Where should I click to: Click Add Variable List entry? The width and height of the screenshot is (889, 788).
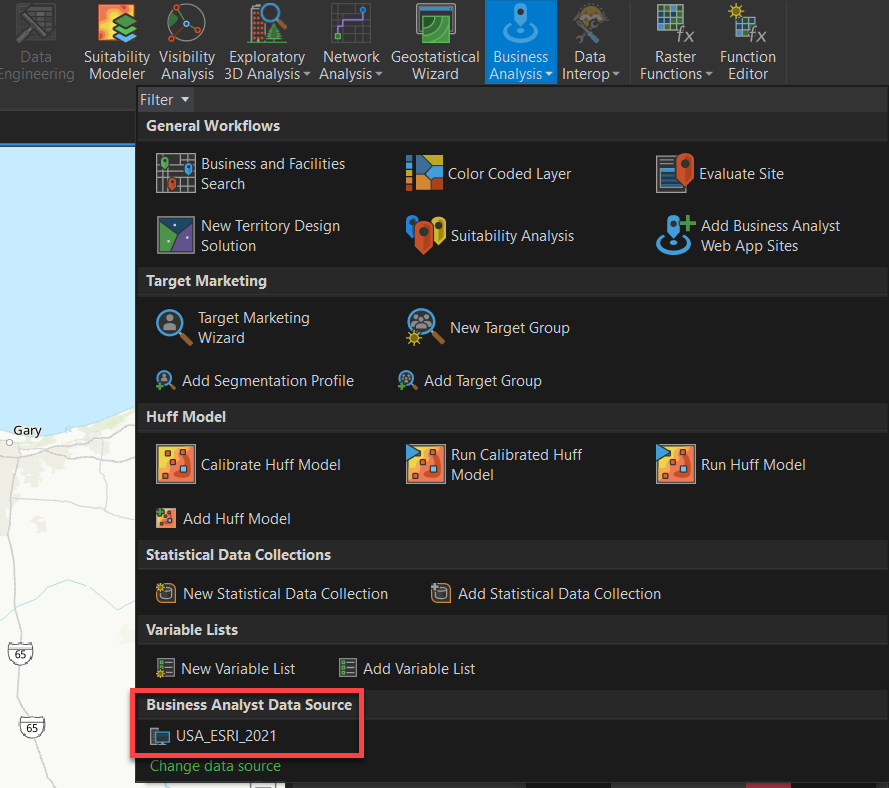click(x=407, y=669)
